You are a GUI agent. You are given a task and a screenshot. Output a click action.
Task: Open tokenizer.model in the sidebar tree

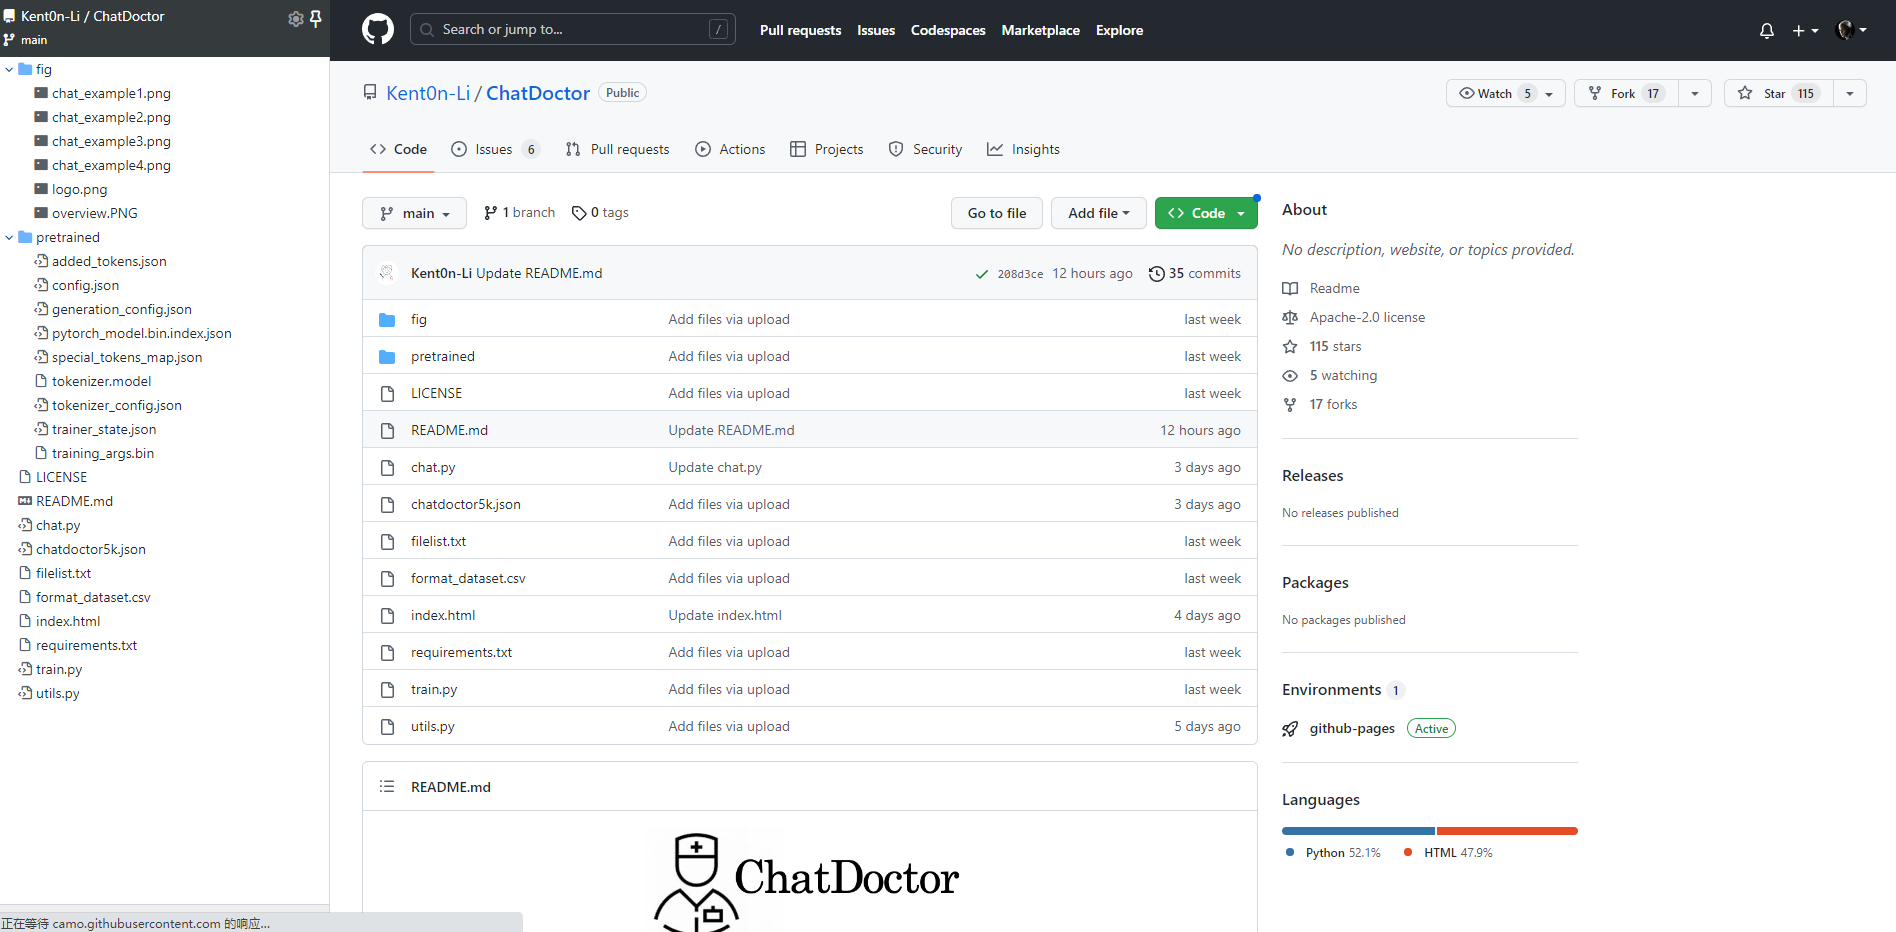(101, 381)
